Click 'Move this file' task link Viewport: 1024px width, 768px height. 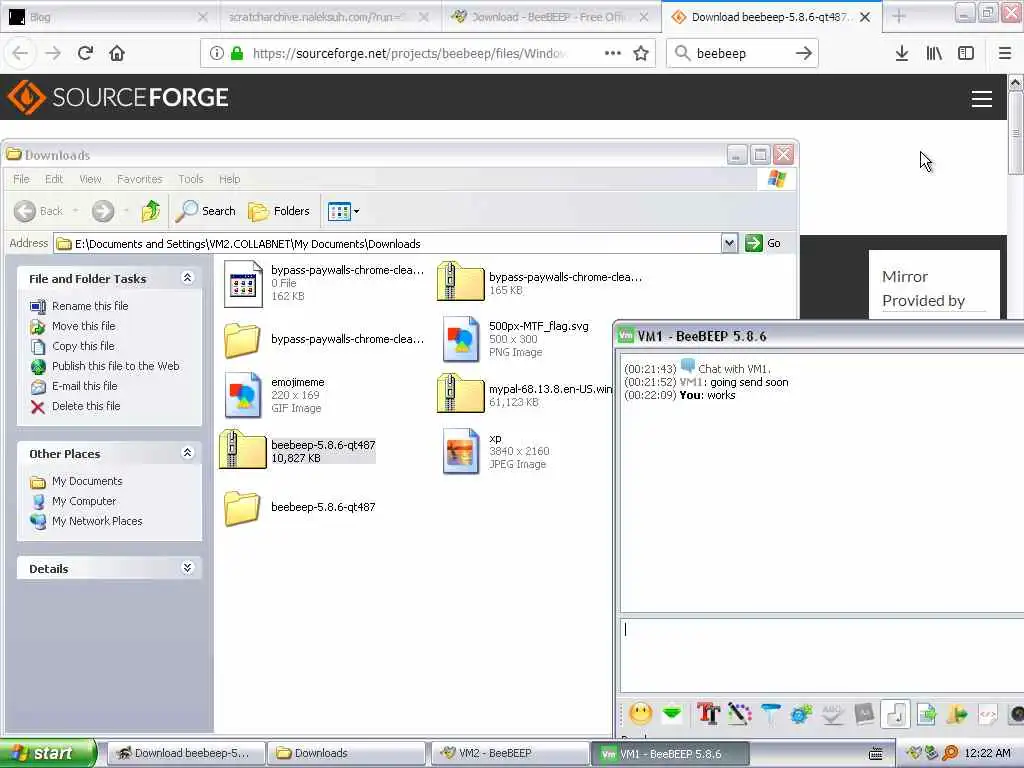84,326
